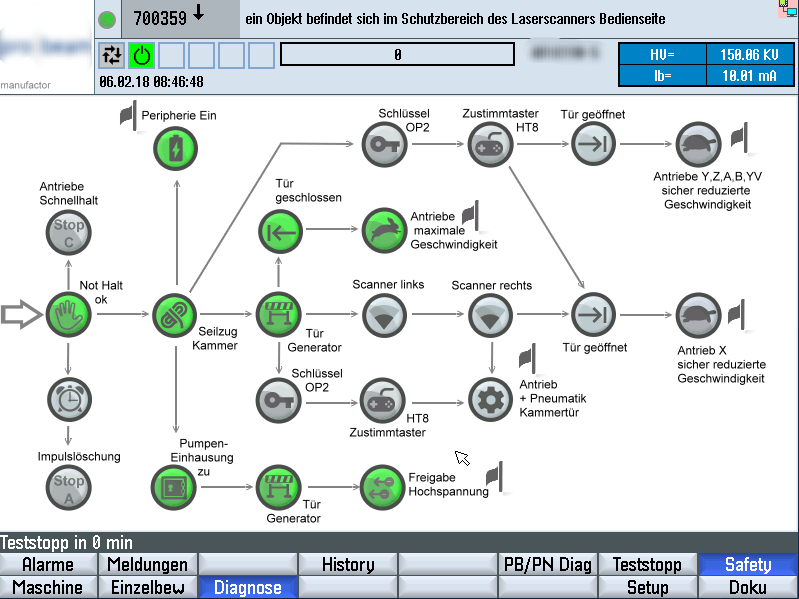Screen dimensions: 799x599
Task: Switch to the Diagnose tab
Action: point(248,588)
